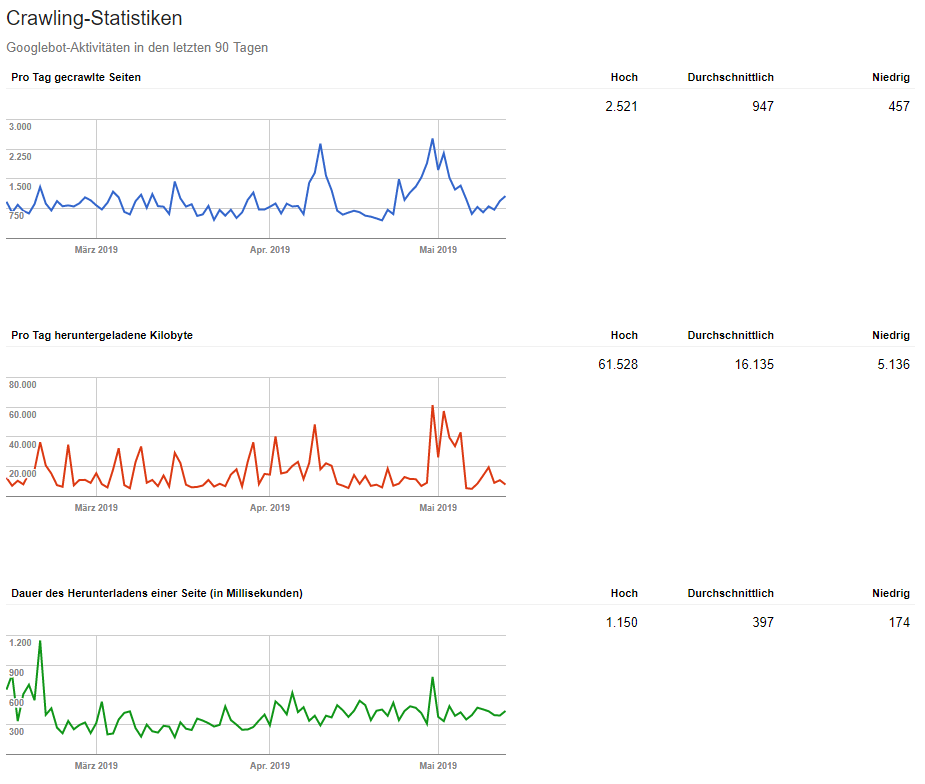This screenshot has width=925, height=784.
Task: Click Durchschnittlich header of download time section
Action: (730, 593)
